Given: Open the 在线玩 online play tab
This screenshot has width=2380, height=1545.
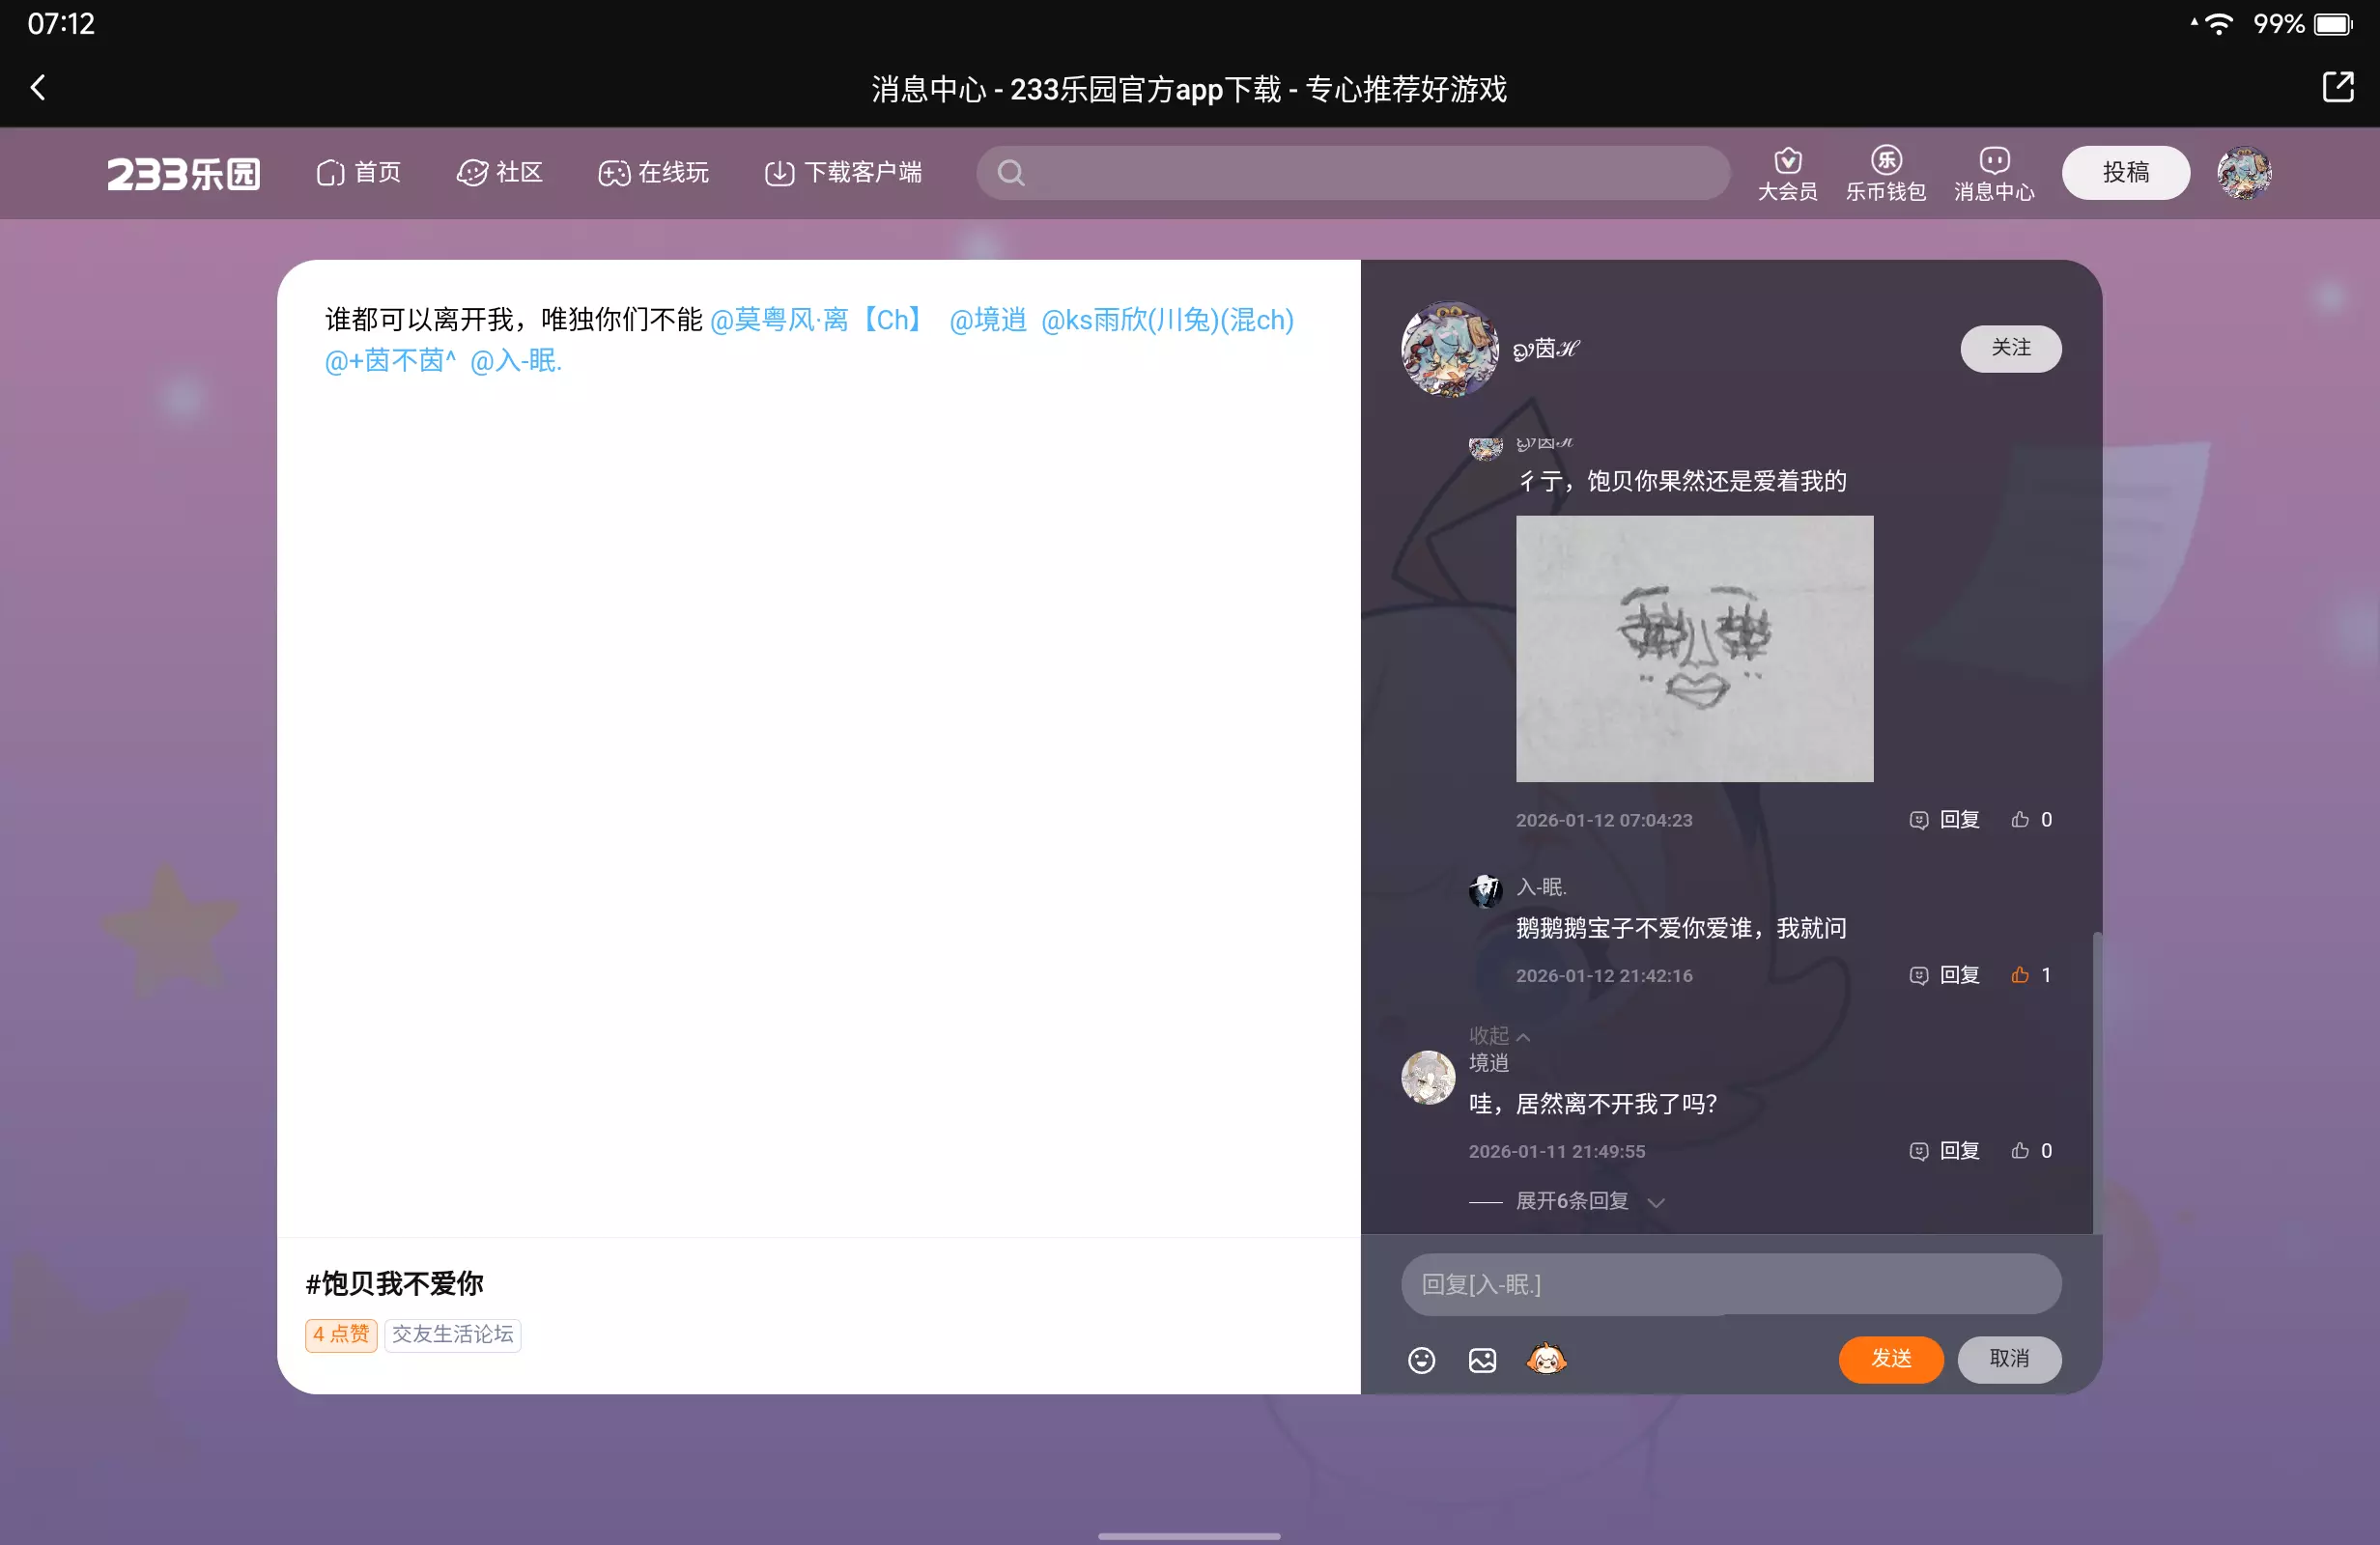Looking at the screenshot, I should [654, 173].
